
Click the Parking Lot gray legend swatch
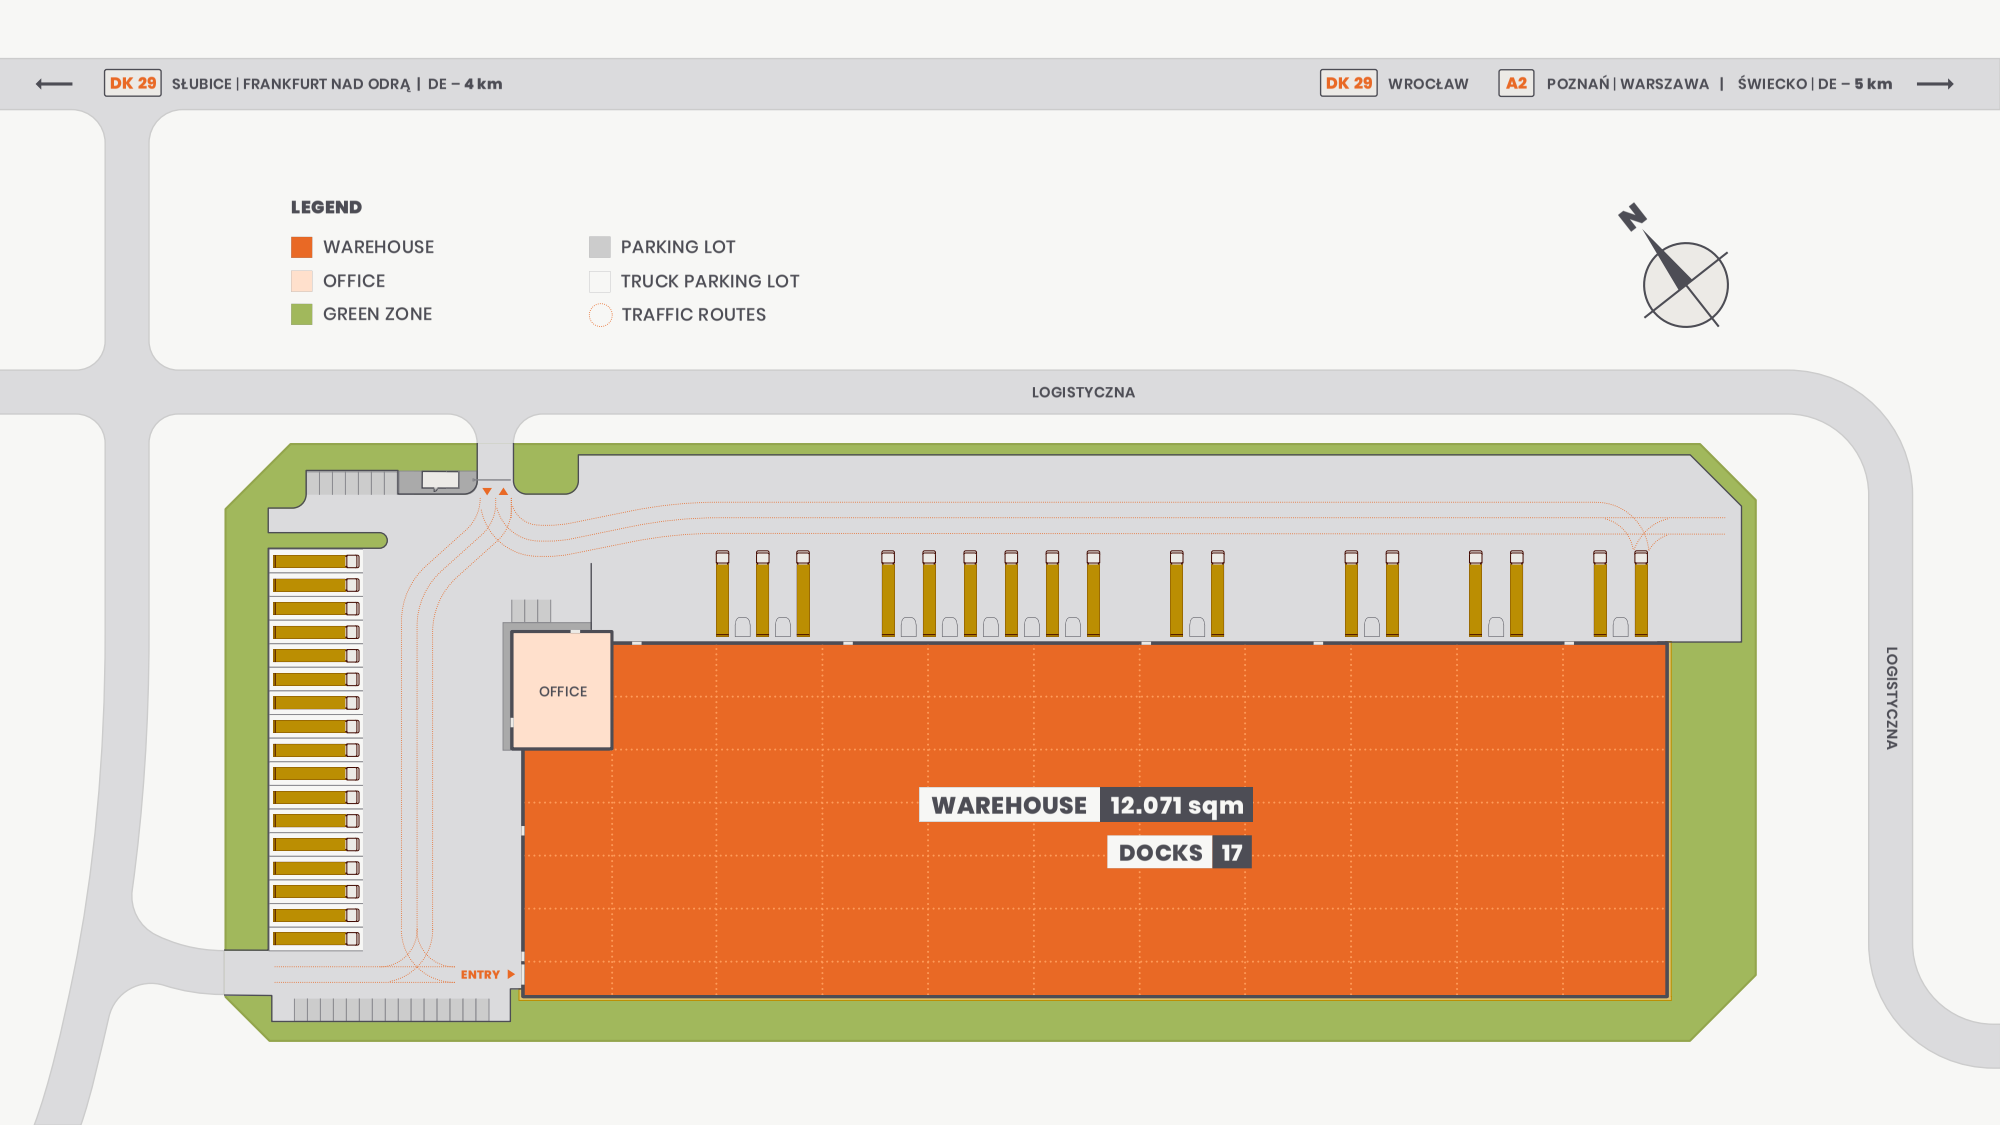(599, 247)
